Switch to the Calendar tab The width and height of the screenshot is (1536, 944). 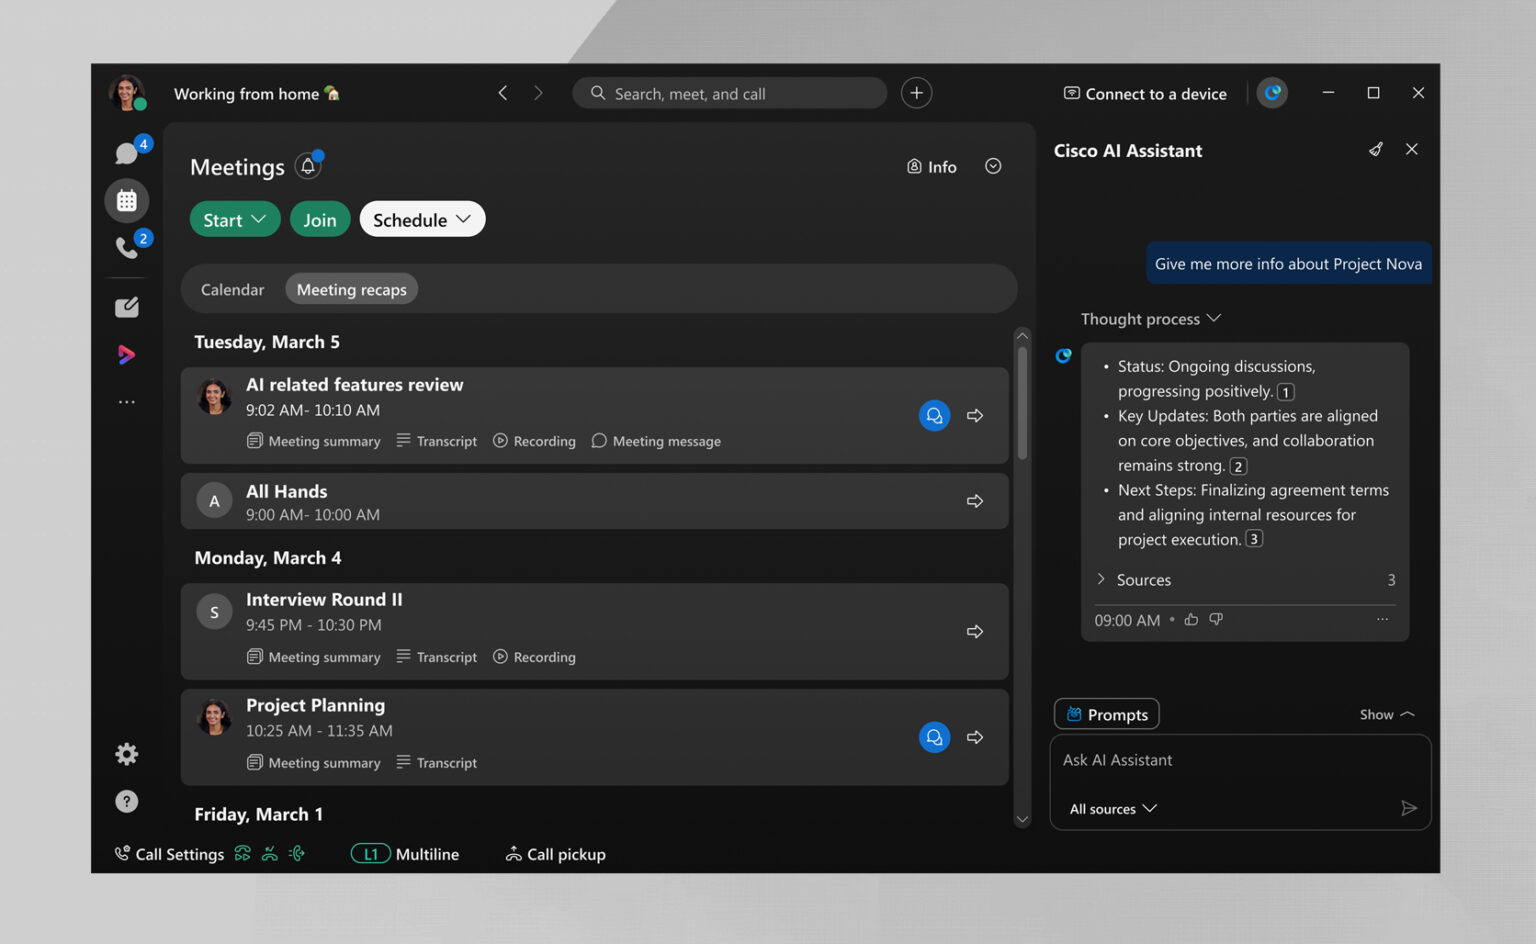tap(231, 288)
